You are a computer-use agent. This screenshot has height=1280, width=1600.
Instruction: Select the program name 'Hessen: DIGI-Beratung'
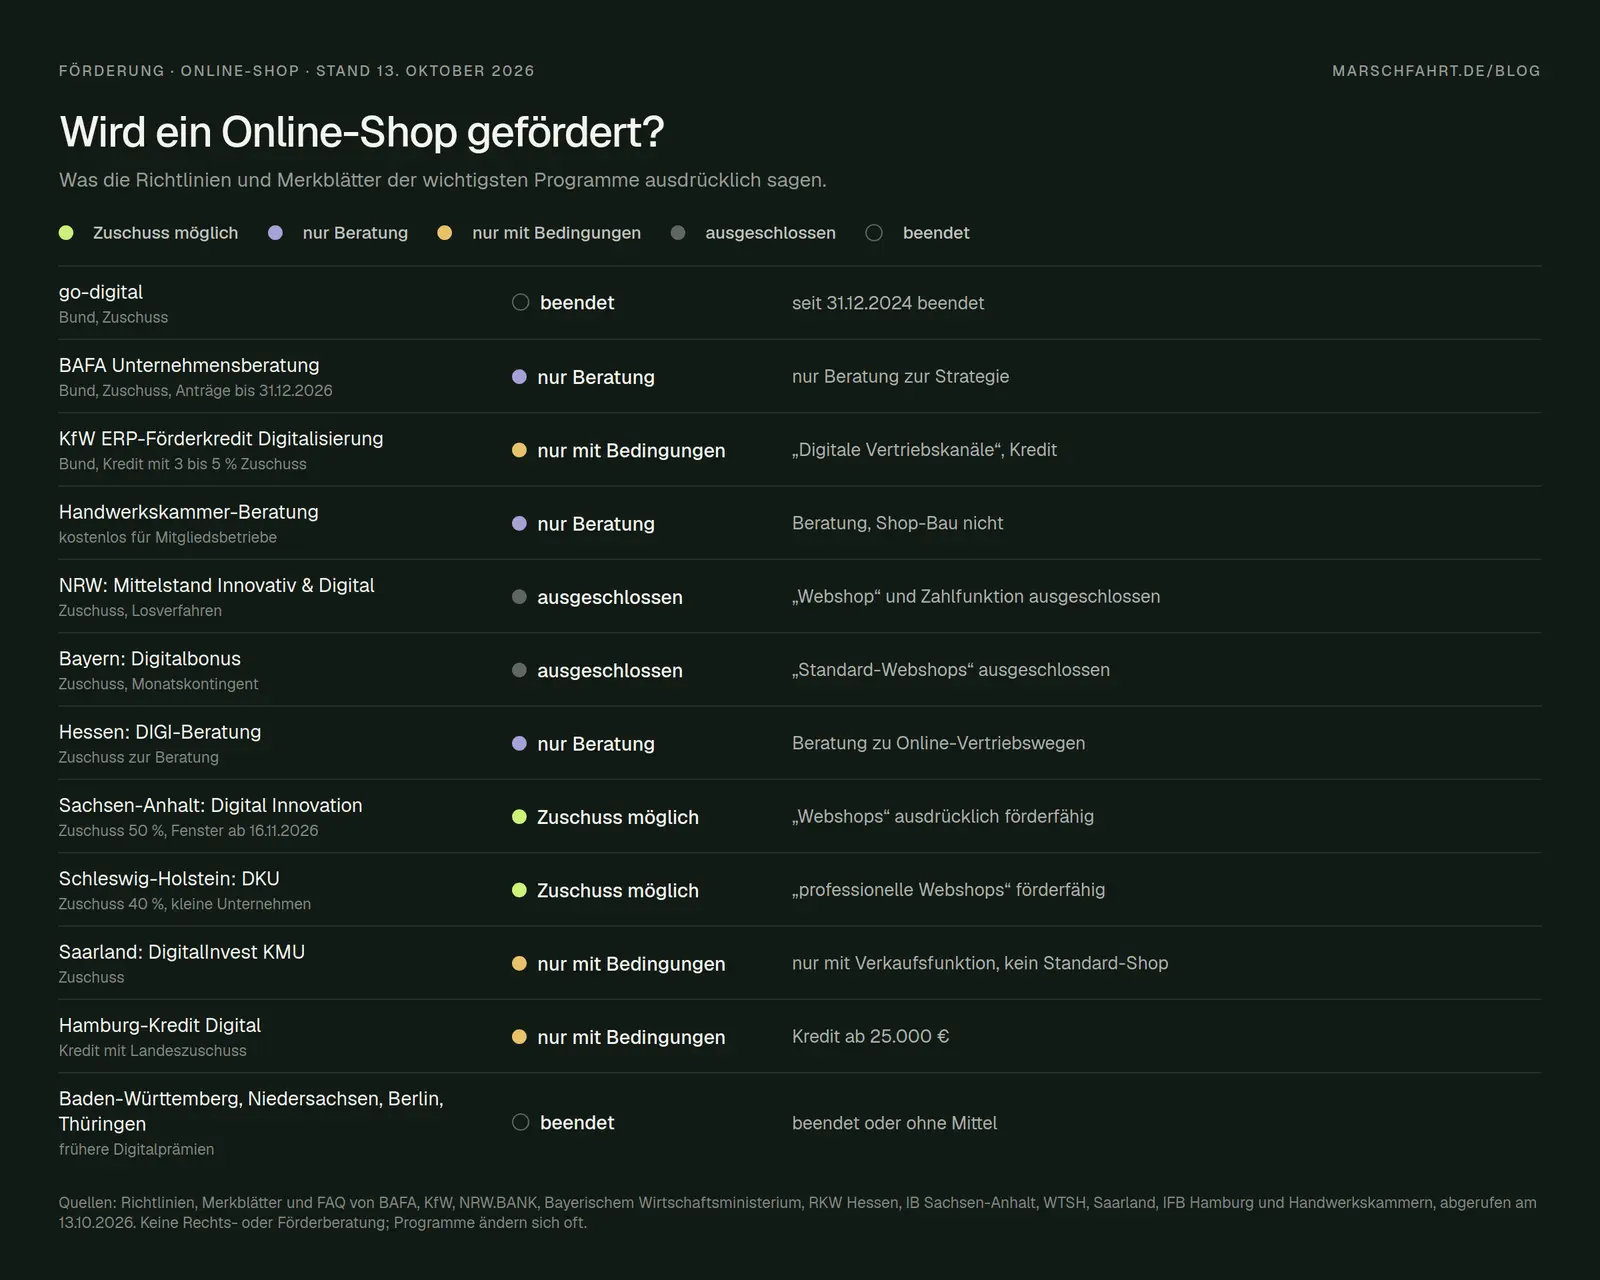[160, 732]
